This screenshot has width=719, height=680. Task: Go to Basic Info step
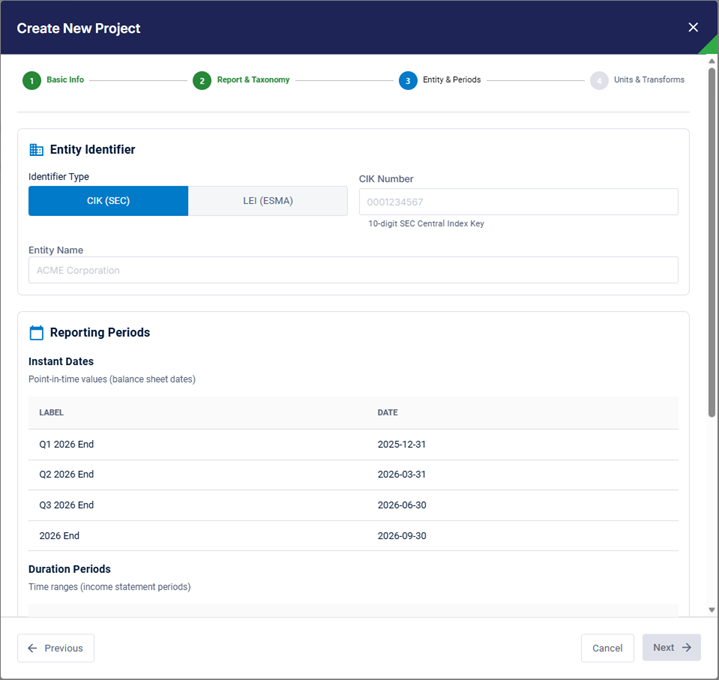point(65,80)
